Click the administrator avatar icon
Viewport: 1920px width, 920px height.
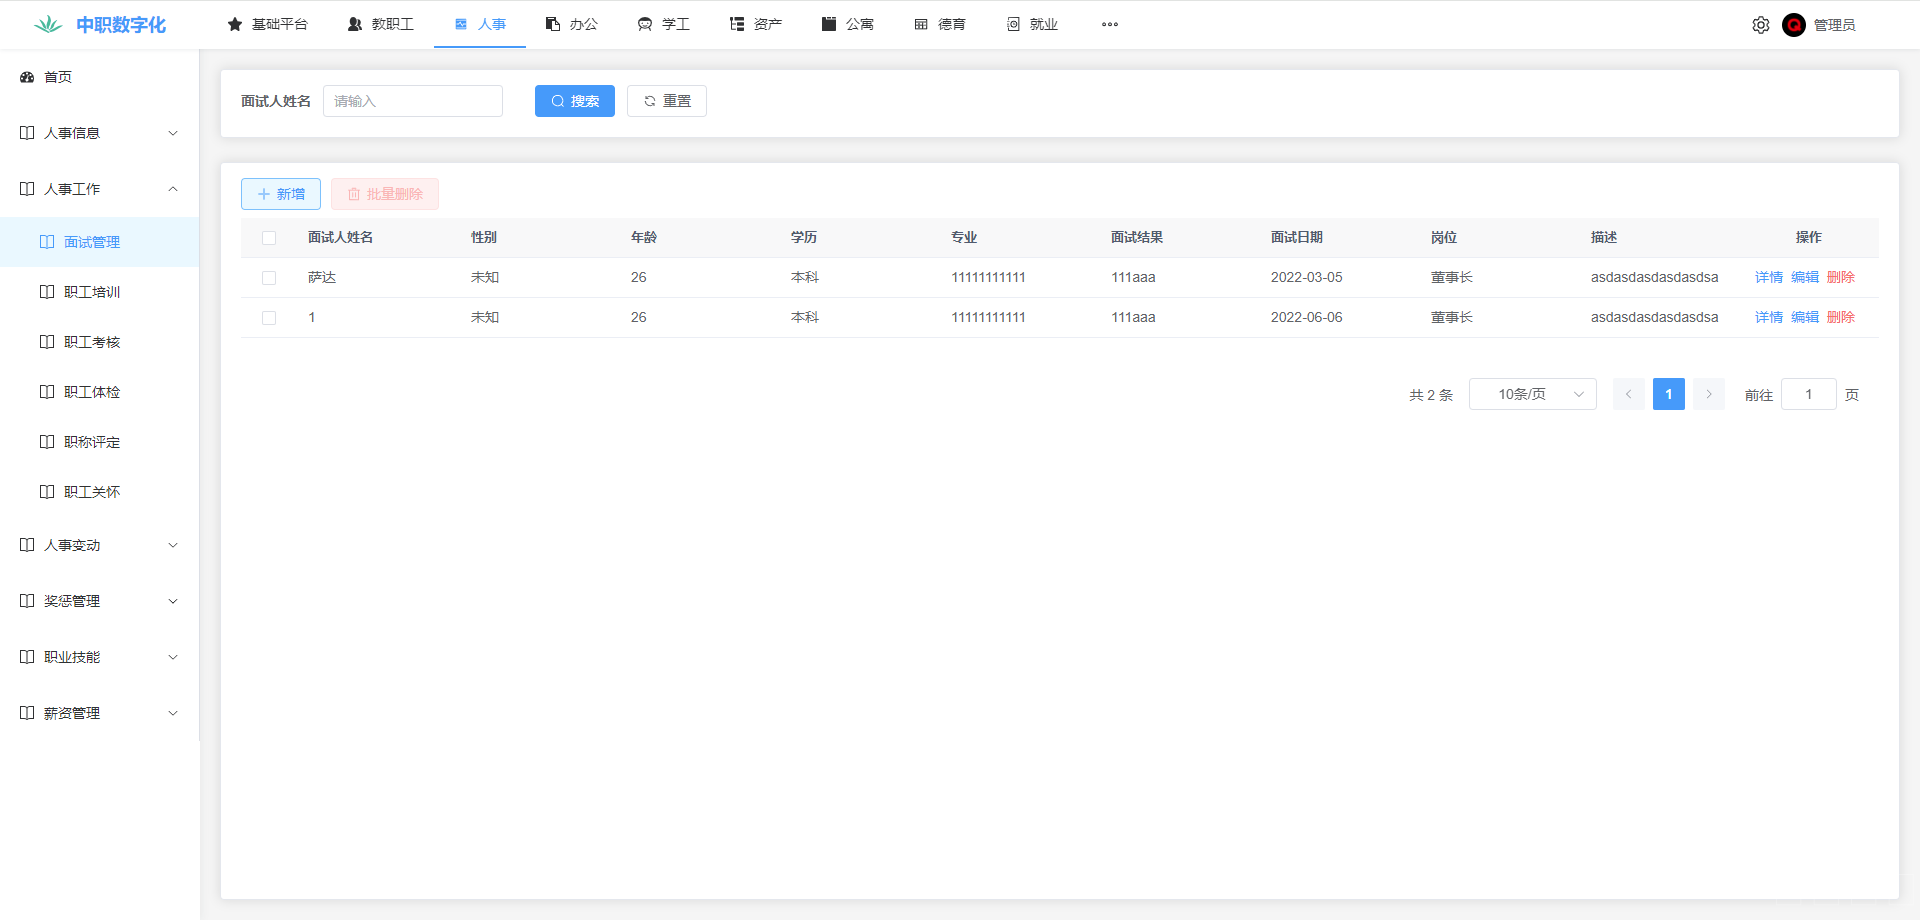[1793, 25]
